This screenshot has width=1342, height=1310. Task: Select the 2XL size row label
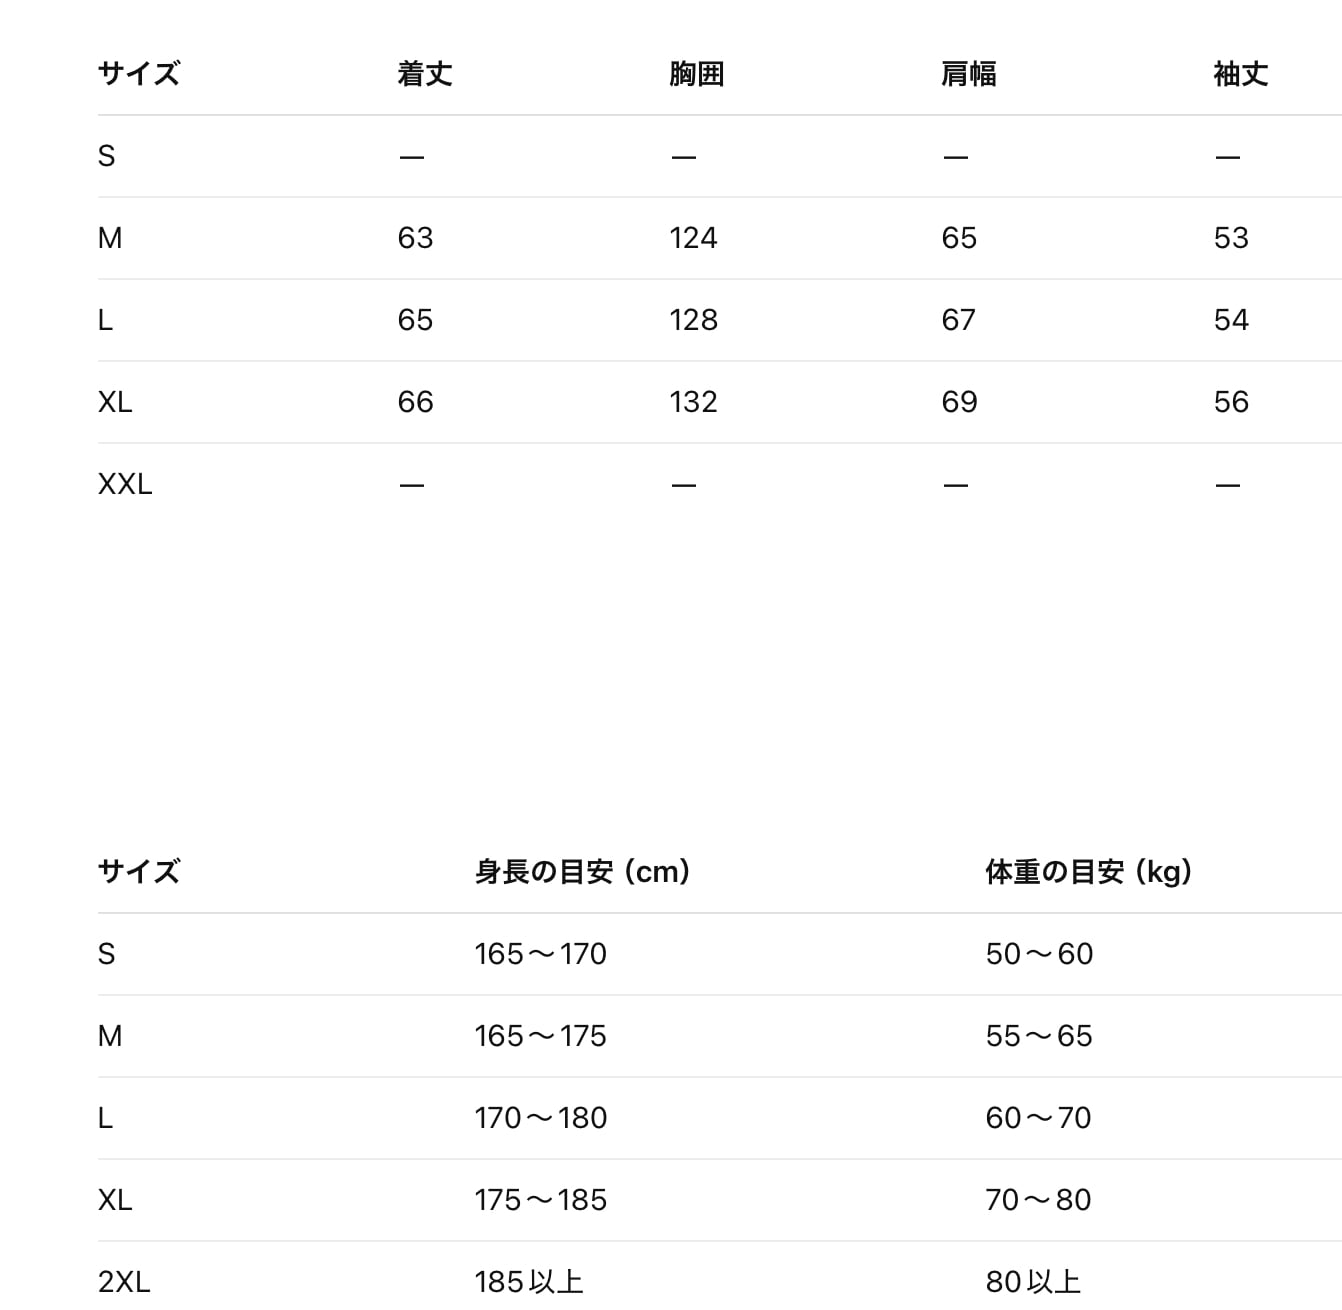coord(124,1282)
